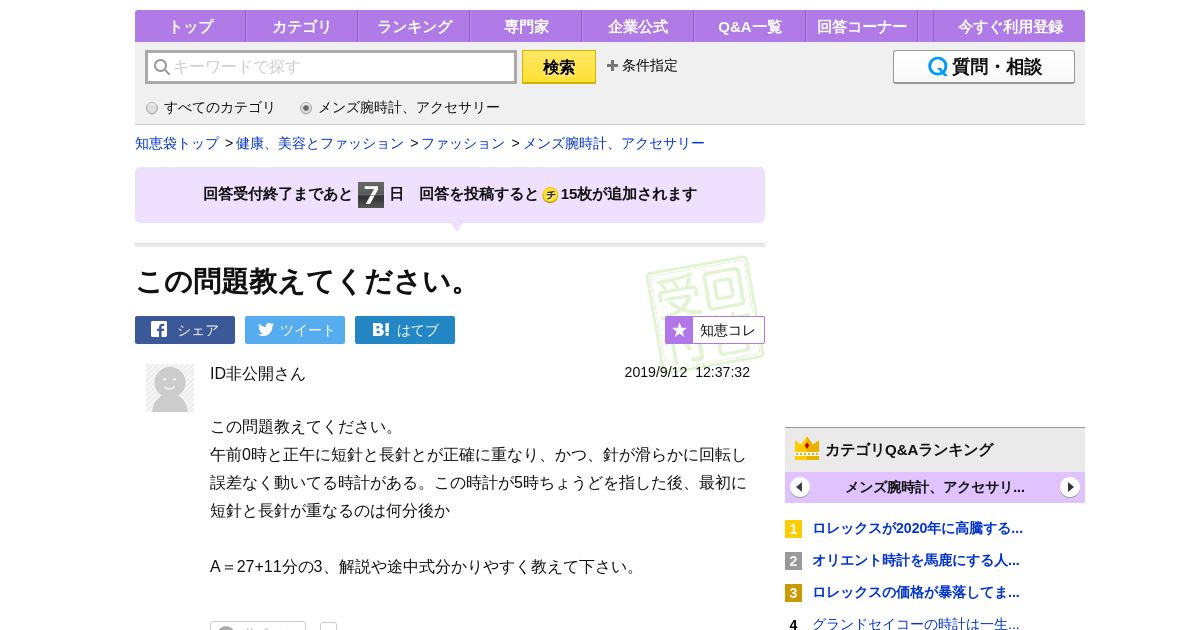Click the gray number 2 ranking badge

pos(793,561)
